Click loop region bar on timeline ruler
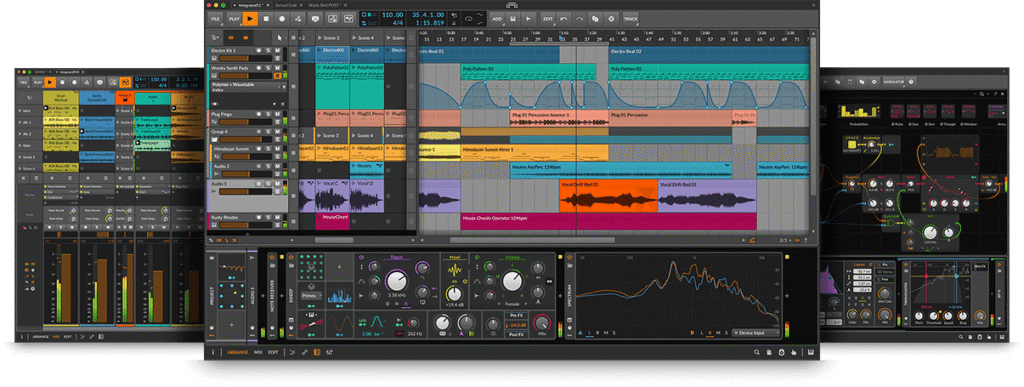 click(559, 44)
